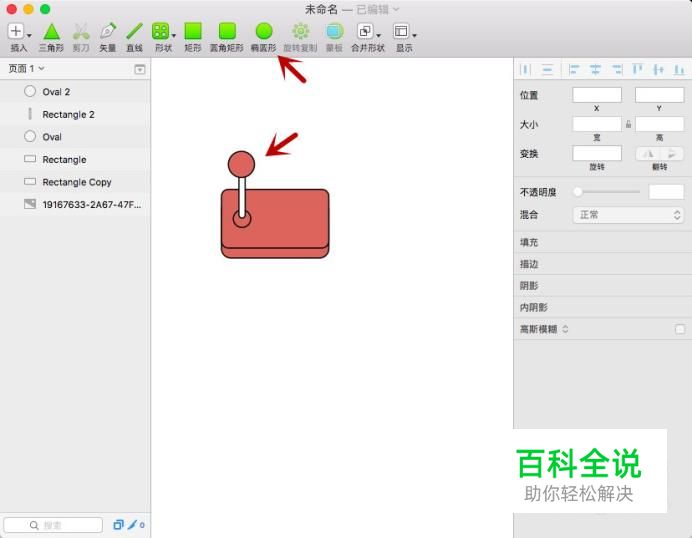The height and width of the screenshot is (538, 692).
Task: Adjust the opacity (不透明度) slider handle
Action: 578,192
